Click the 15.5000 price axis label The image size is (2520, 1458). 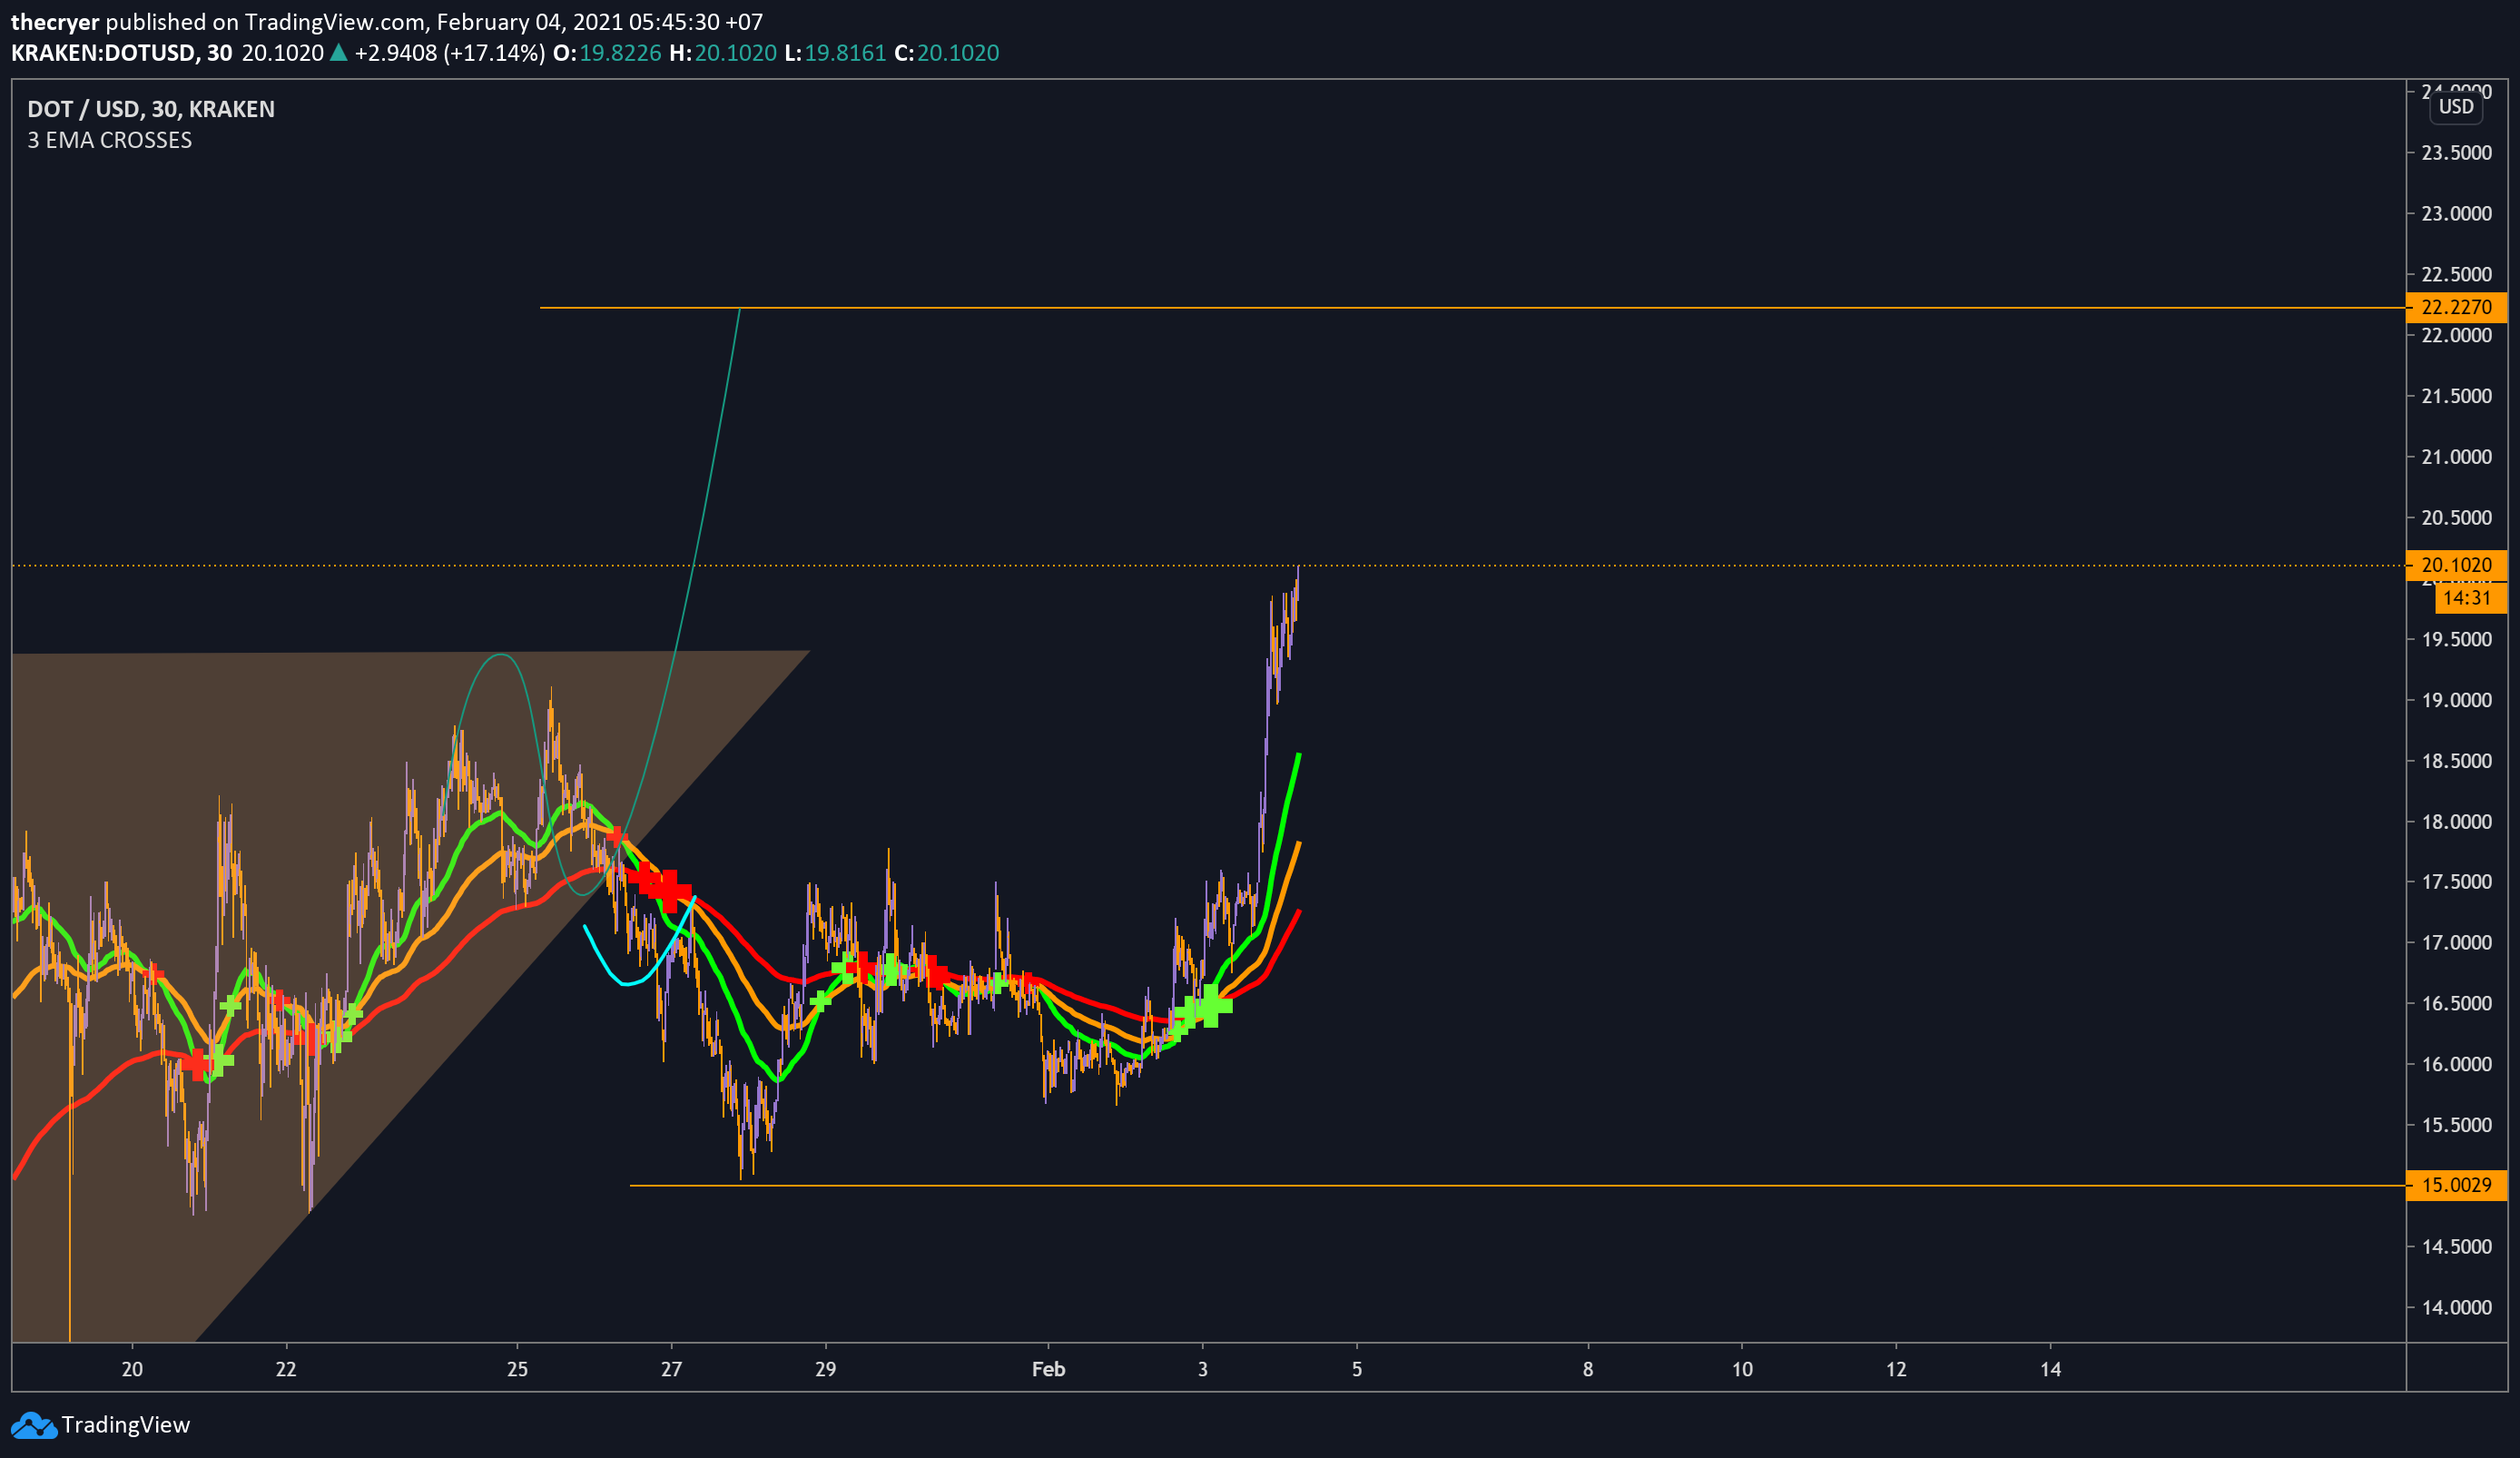point(2456,1125)
